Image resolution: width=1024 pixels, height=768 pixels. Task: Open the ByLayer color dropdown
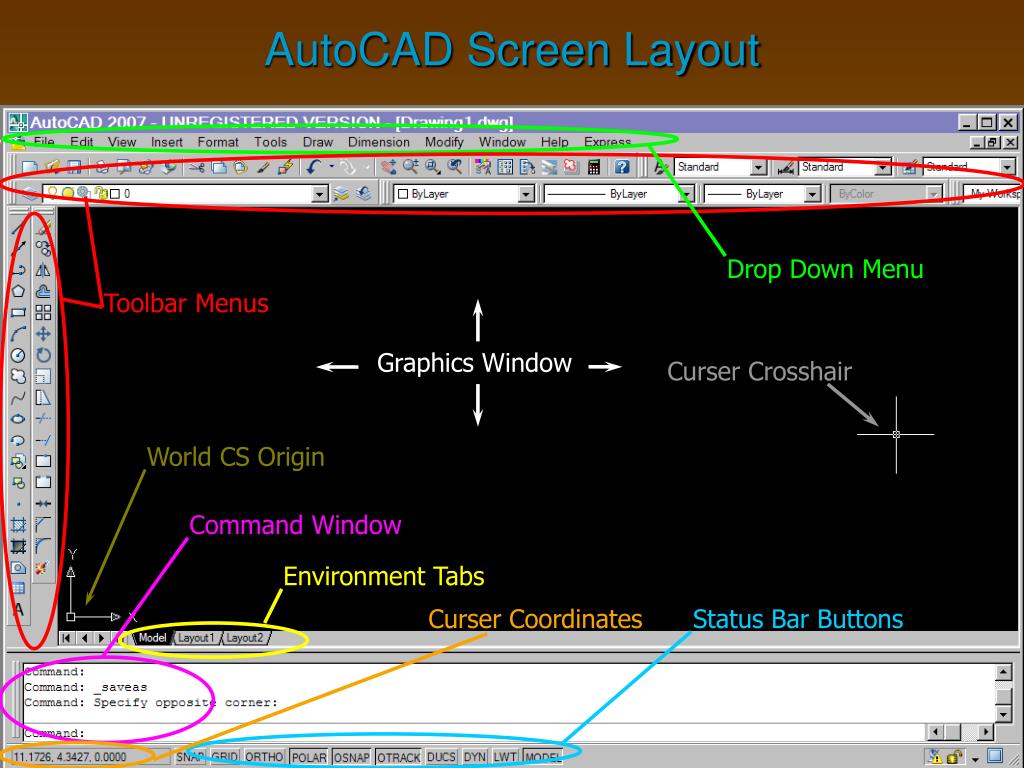(x=526, y=194)
